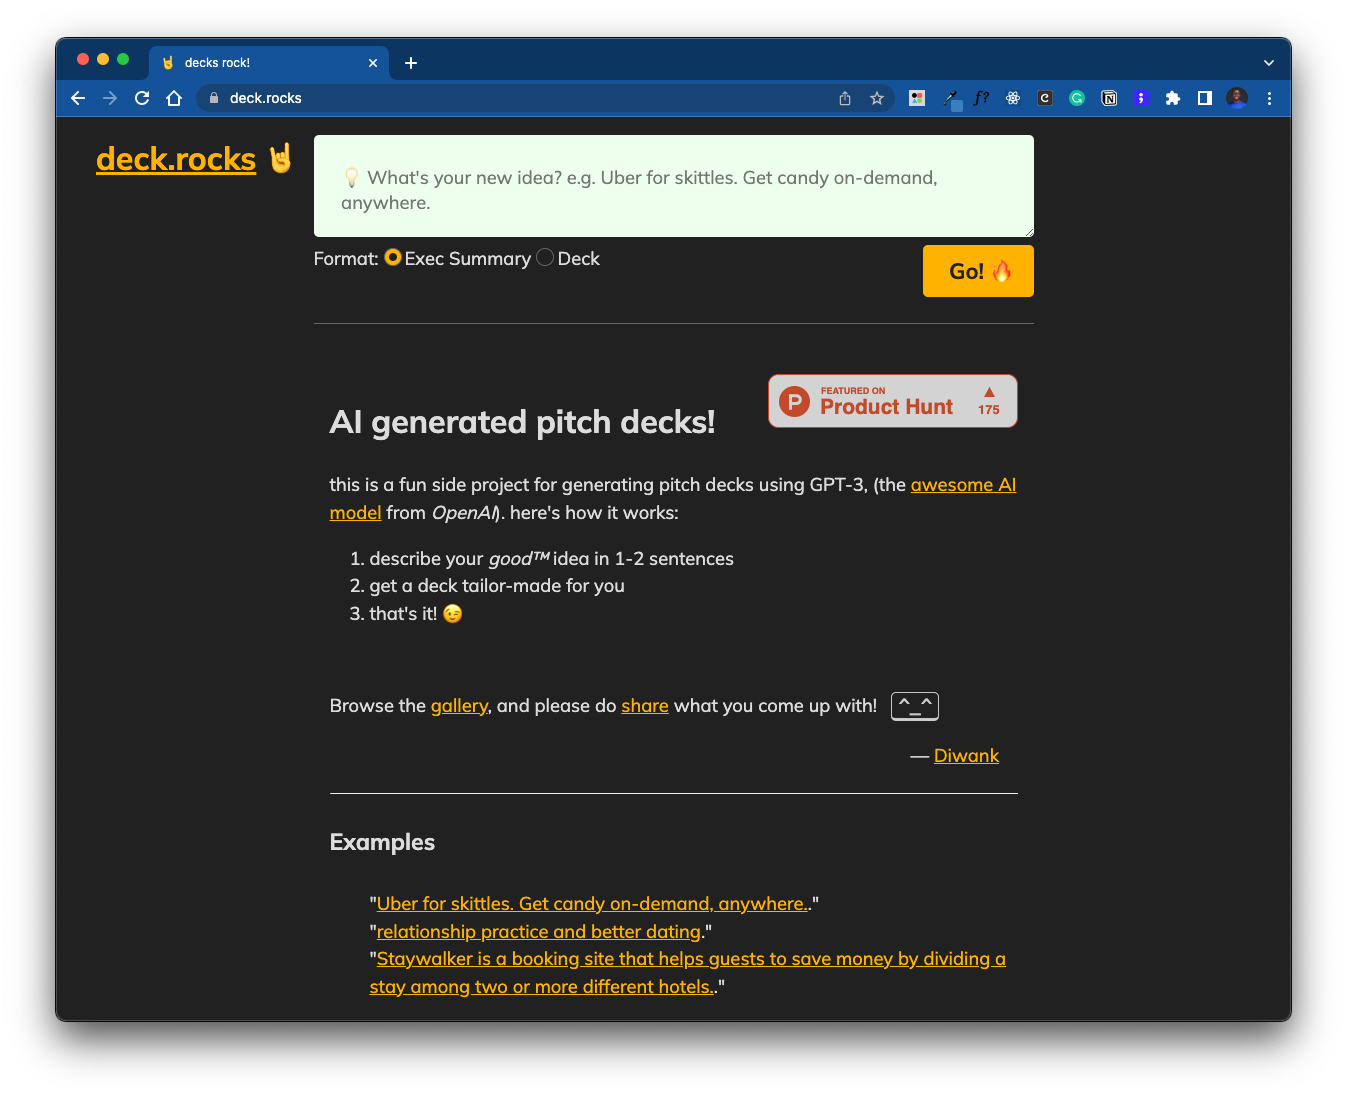Open the Grammarly extension
Screen dimensions: 1347x1095
pos(1077,98)
